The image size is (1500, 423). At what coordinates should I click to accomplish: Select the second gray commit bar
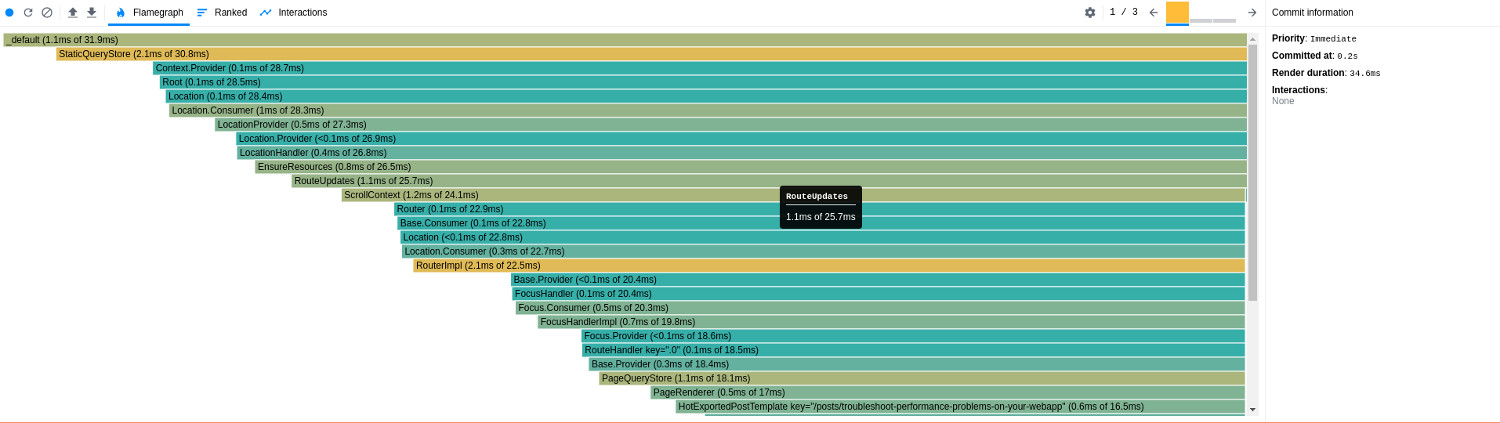(1201, 20)
